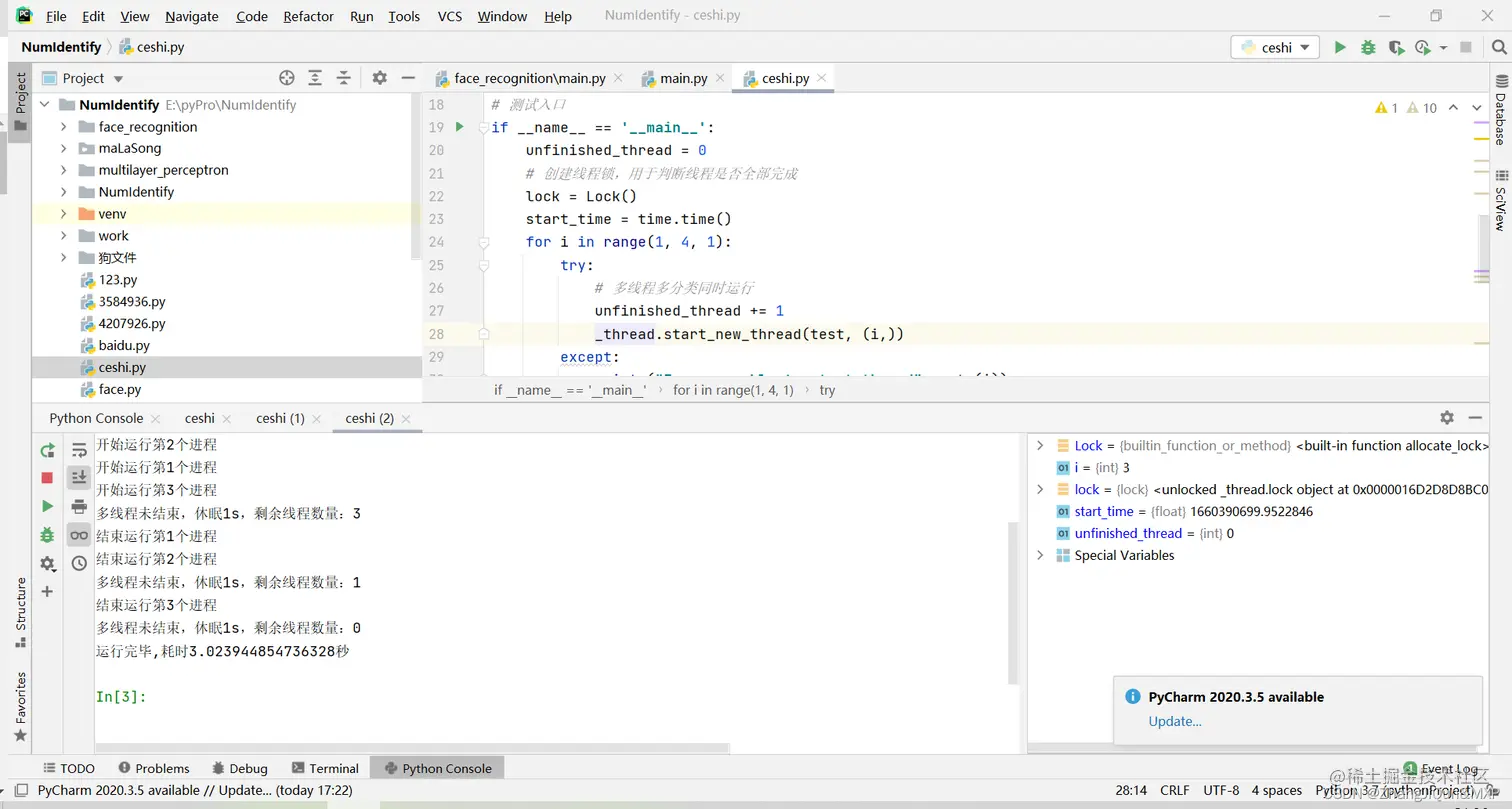Stop the console with the red square icon

47,478
